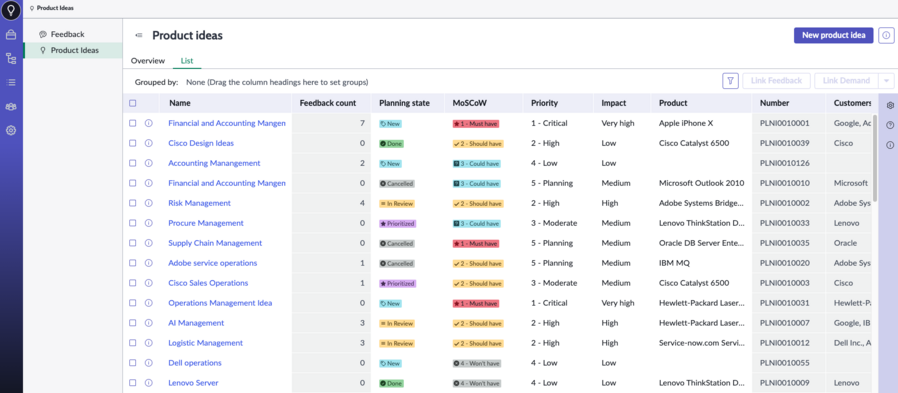Open info icon for Adobe service operations row
Screen dimensions: 898x393
point(148,263)
